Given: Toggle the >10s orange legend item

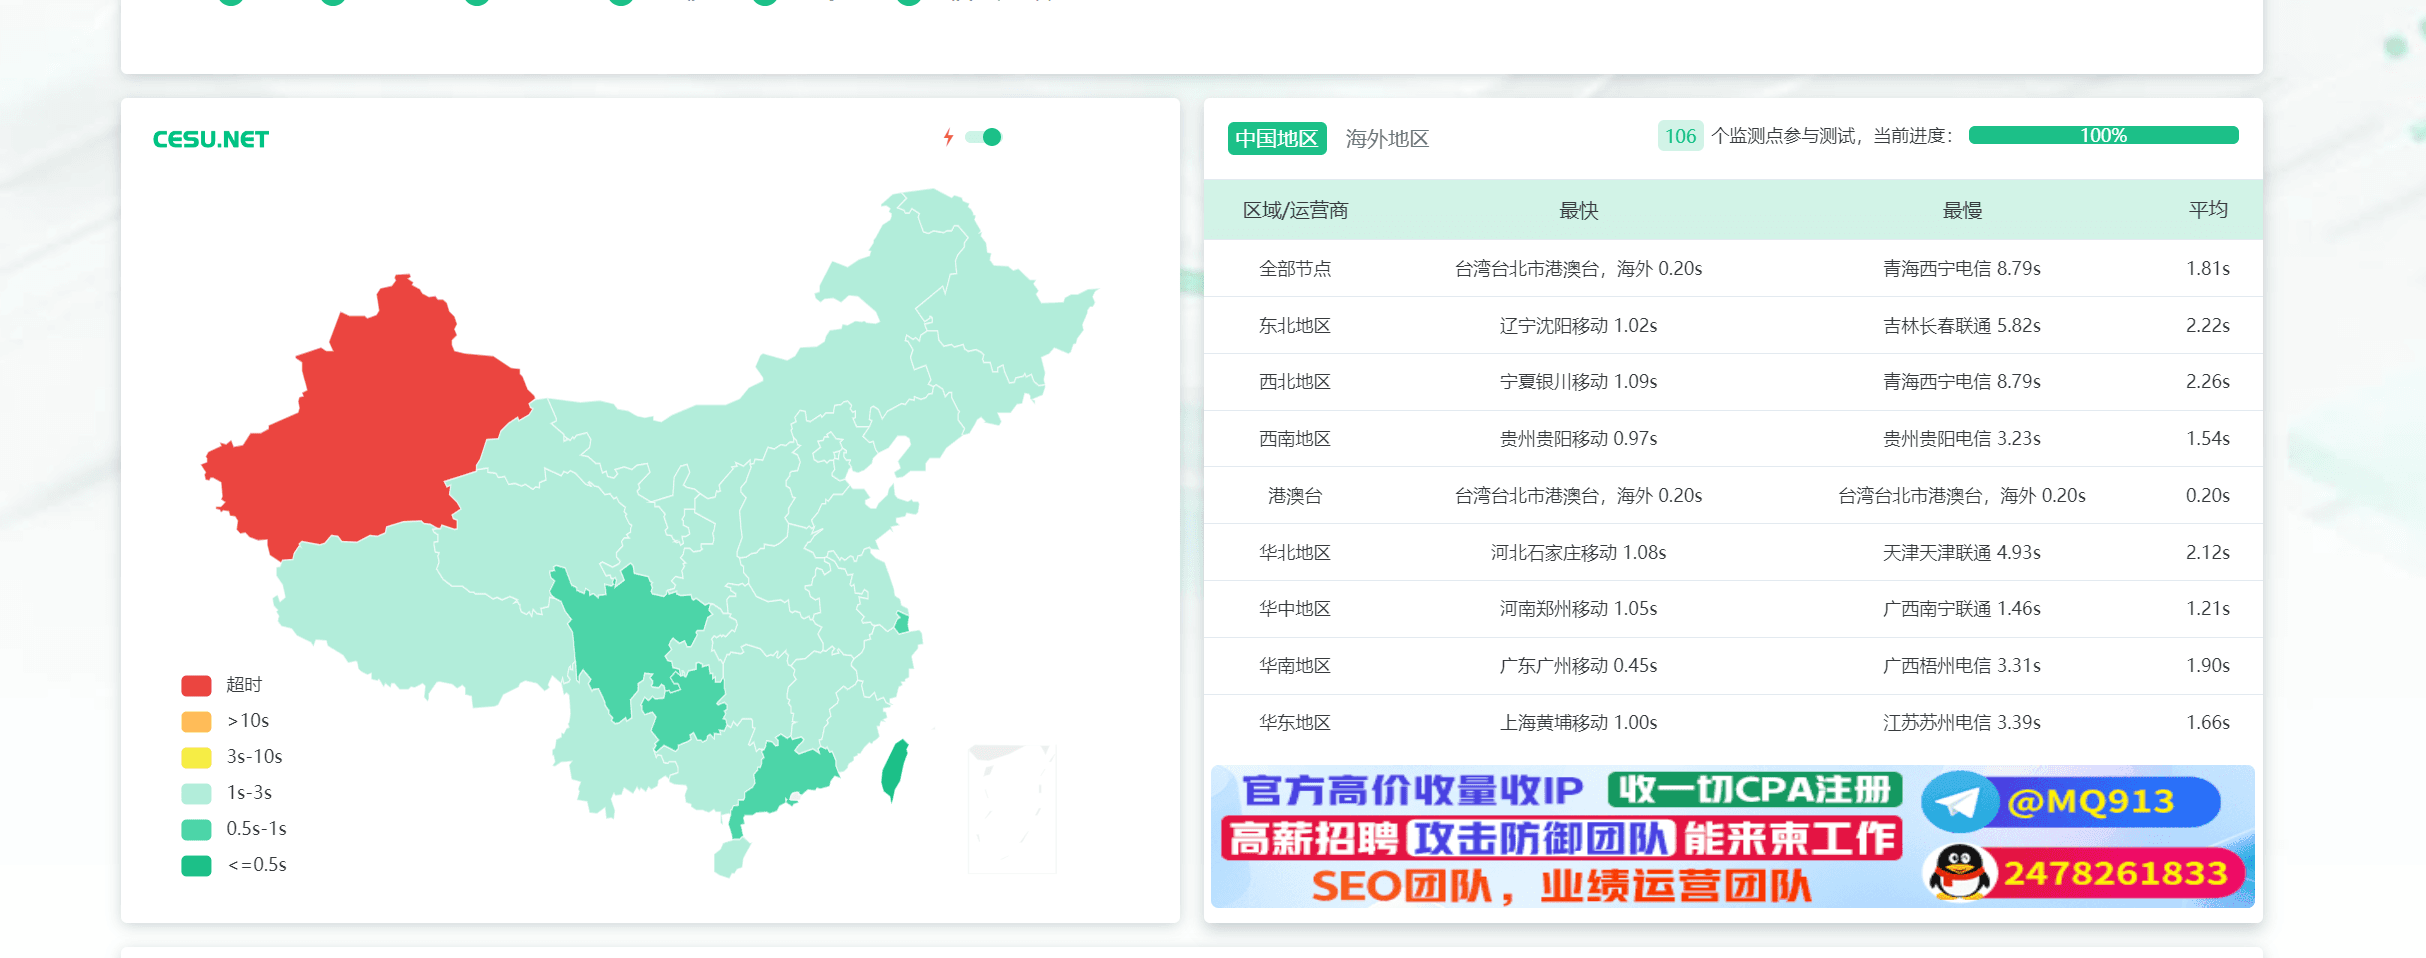Looking at the screenshot, I should (225, 721).
